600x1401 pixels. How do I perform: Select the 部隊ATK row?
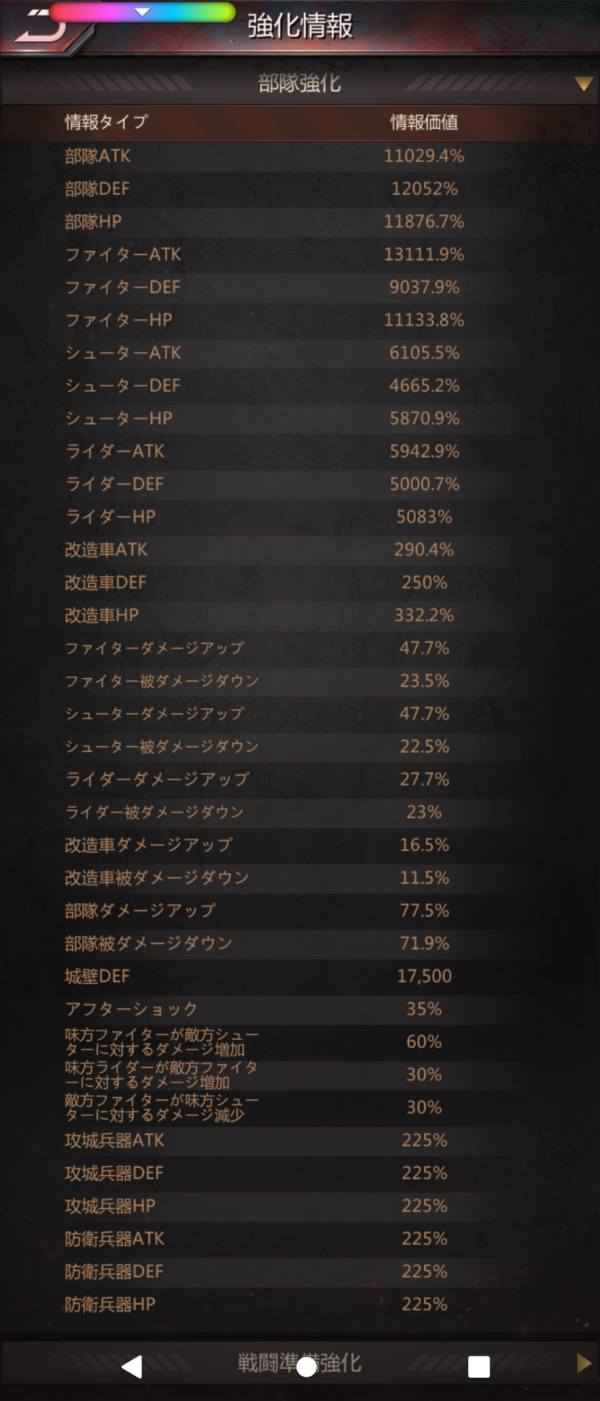click(x=300, y=156)
